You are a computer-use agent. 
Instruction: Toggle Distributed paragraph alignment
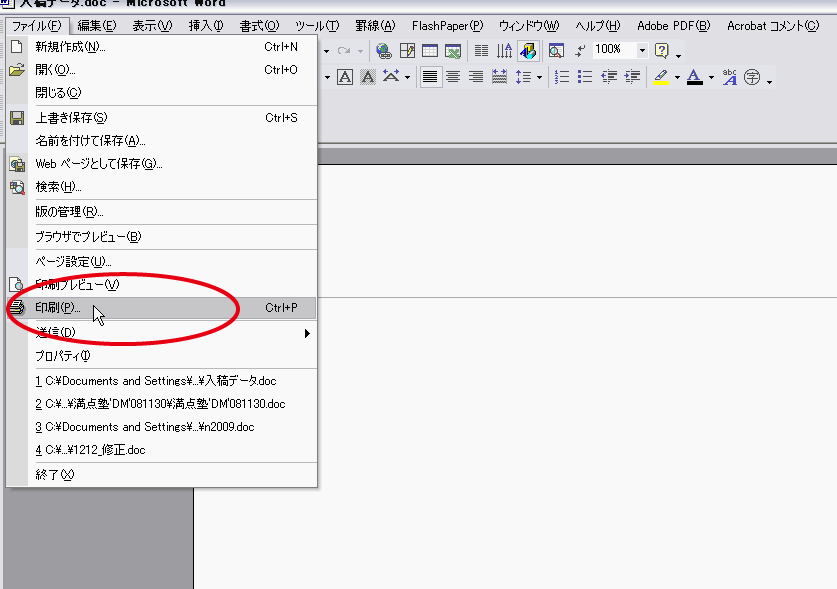click(x=499, y=77)
